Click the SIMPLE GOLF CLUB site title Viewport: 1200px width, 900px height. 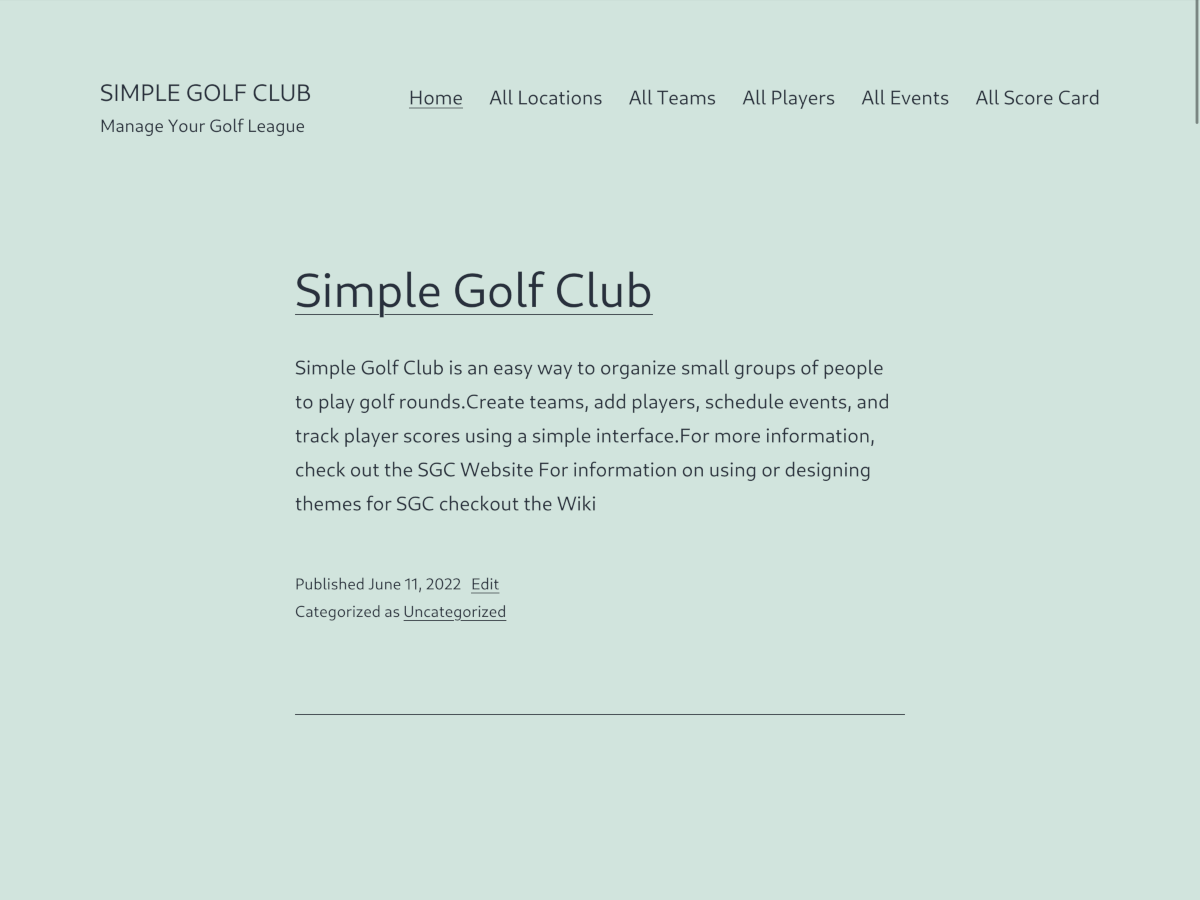pyautogui.click(x=204, y=92)
